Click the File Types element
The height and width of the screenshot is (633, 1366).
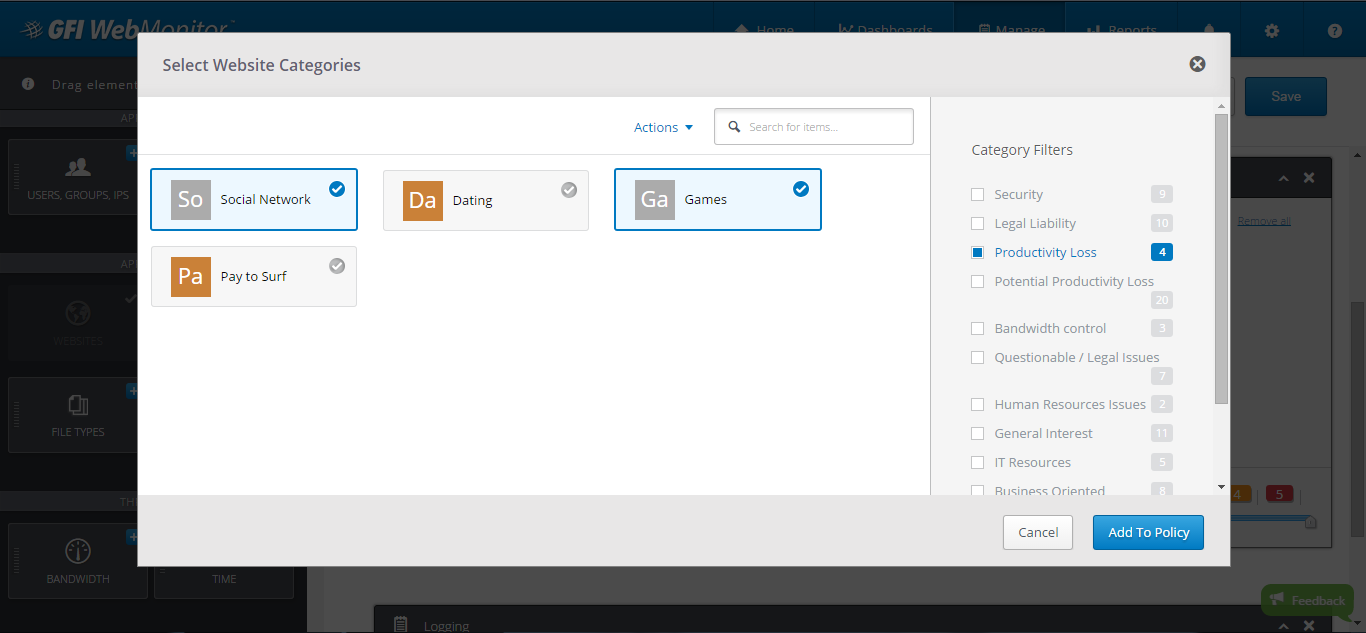77,414
